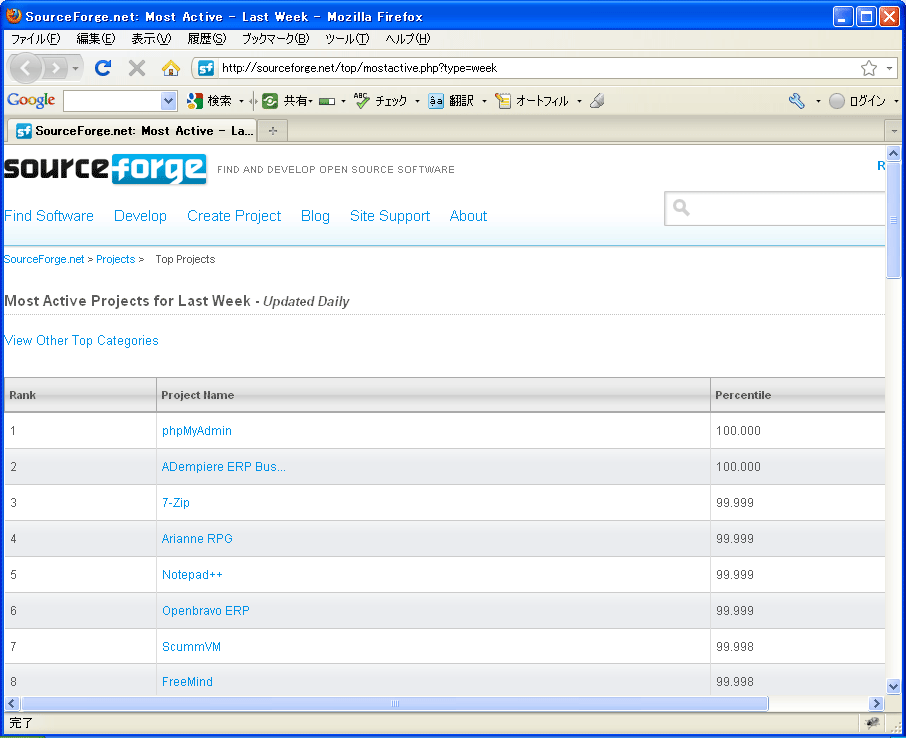Open the Create Project link

click(234, 216)
